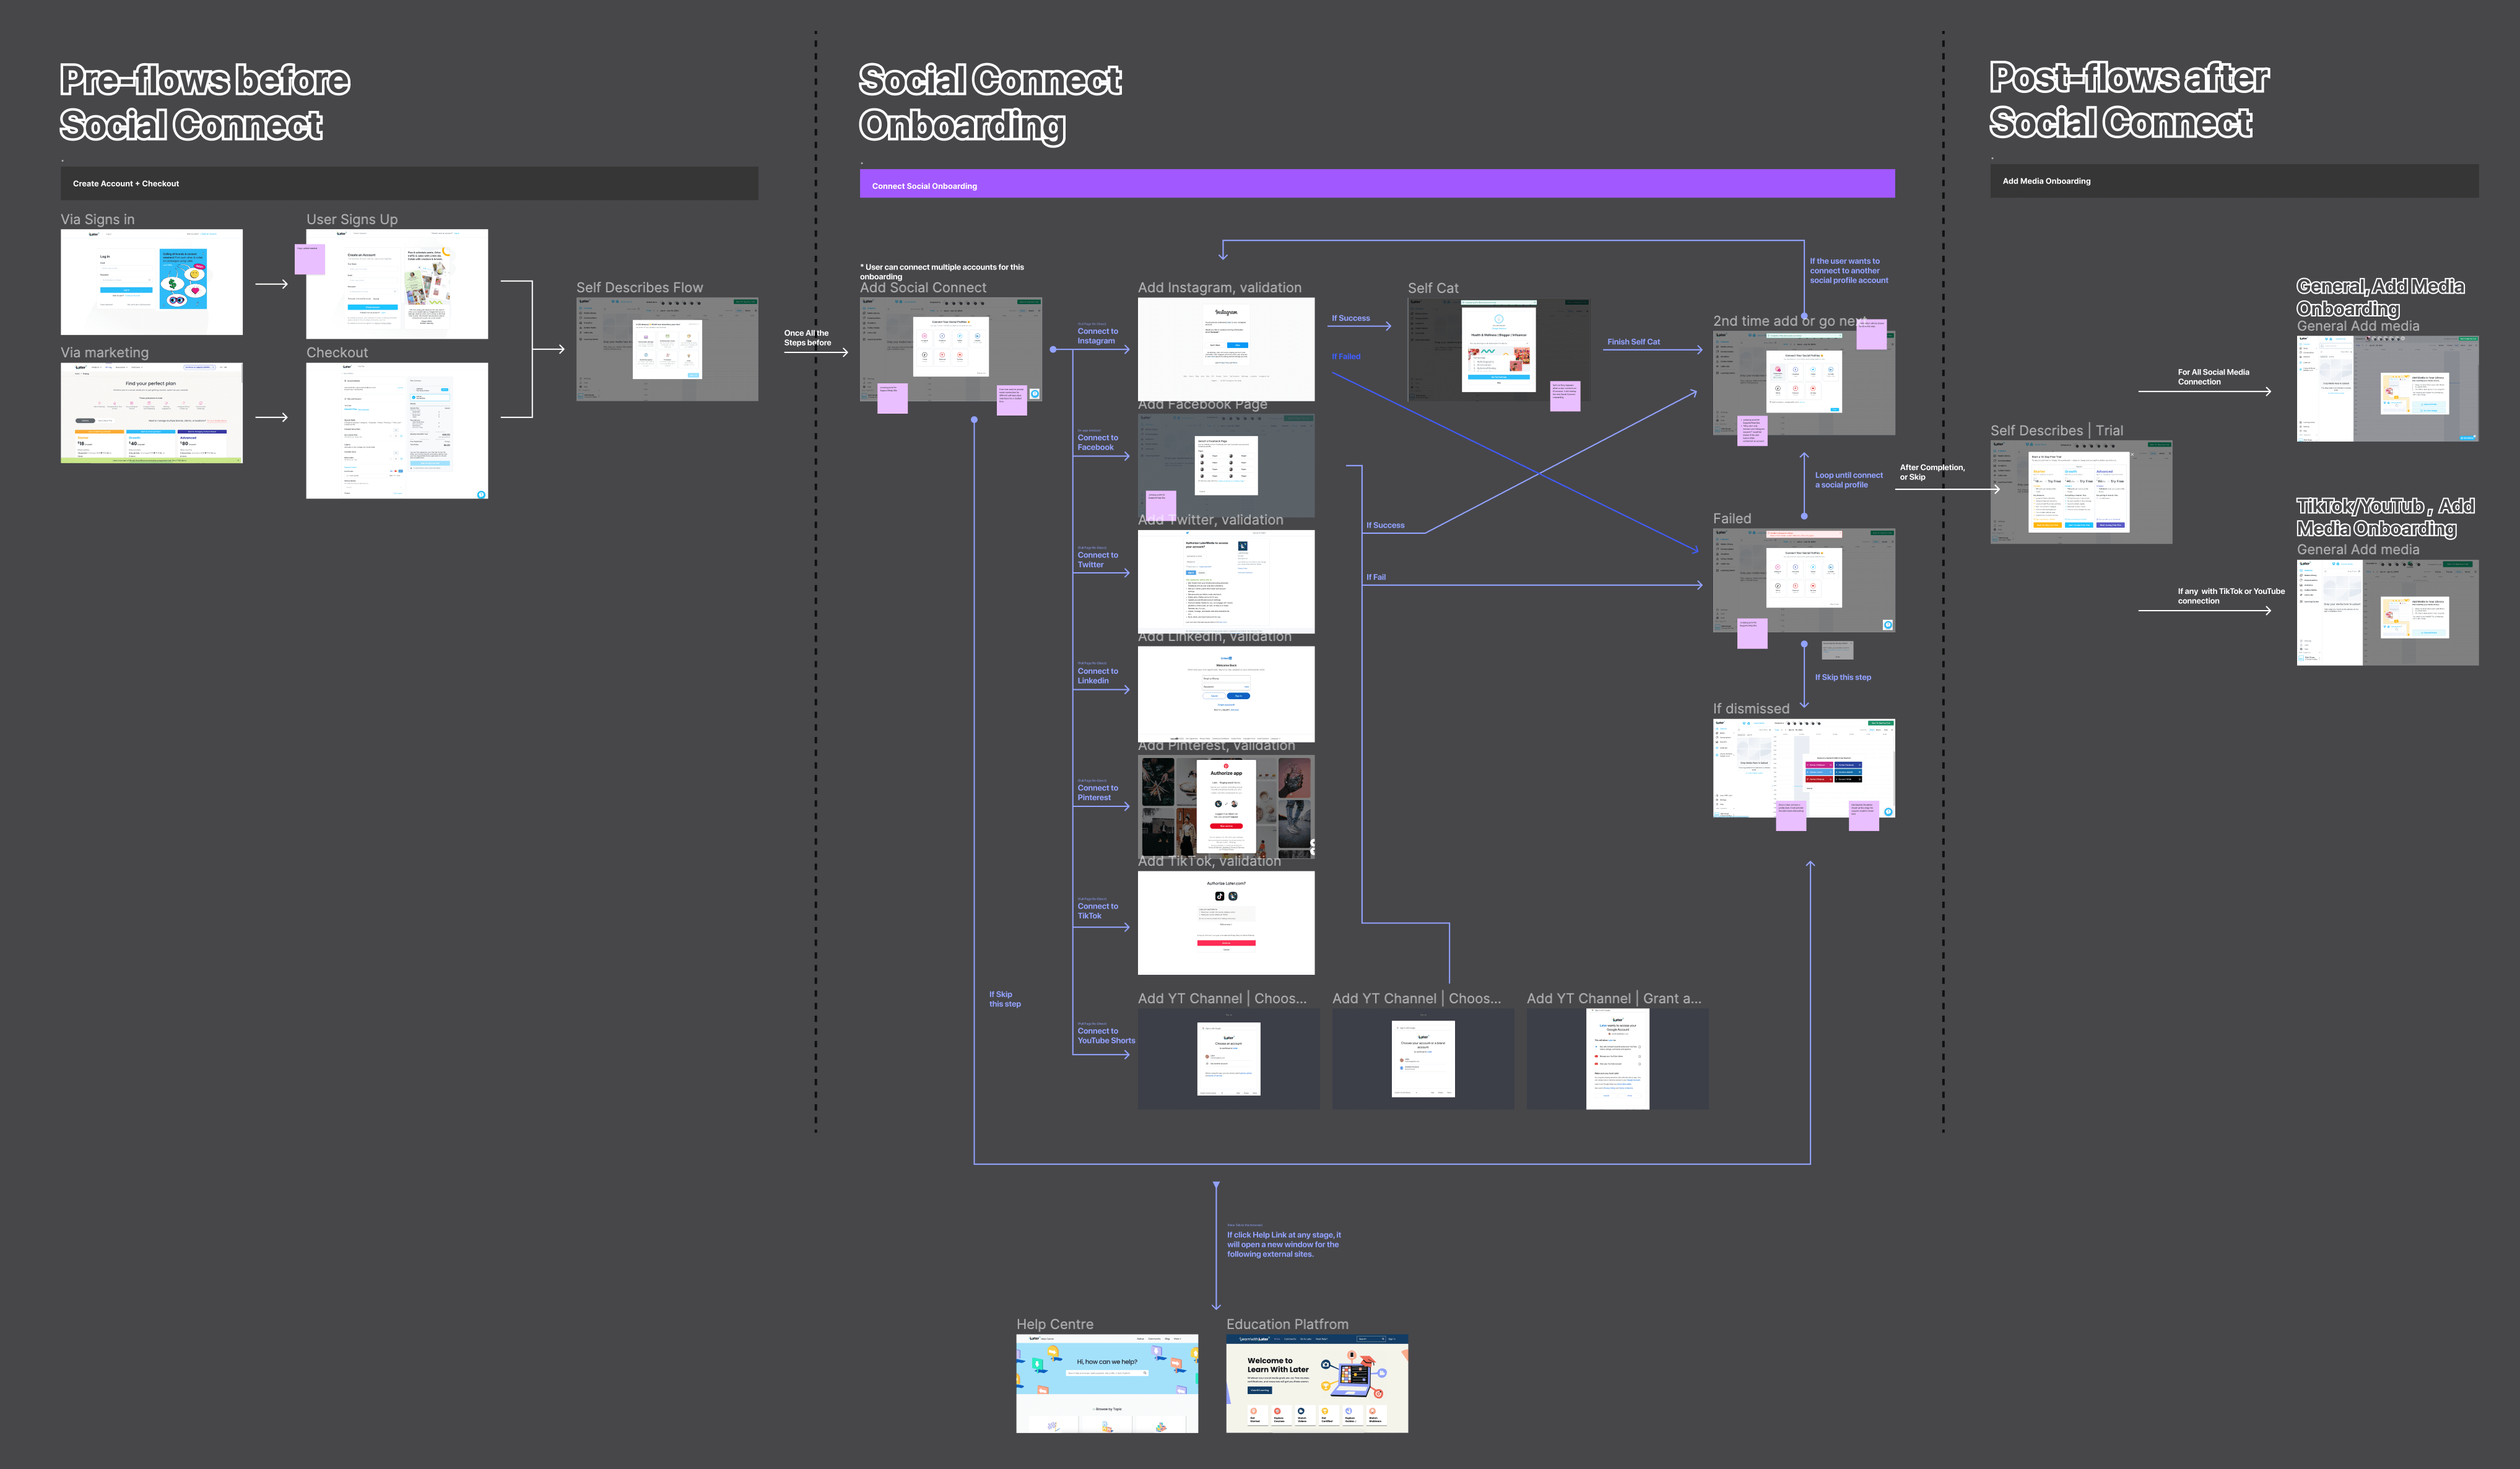This screenshot has width=2520, height=1469.
Task: Click the Pinterest logo in Authorize app dialog
Action: (x=1226, y=766)
